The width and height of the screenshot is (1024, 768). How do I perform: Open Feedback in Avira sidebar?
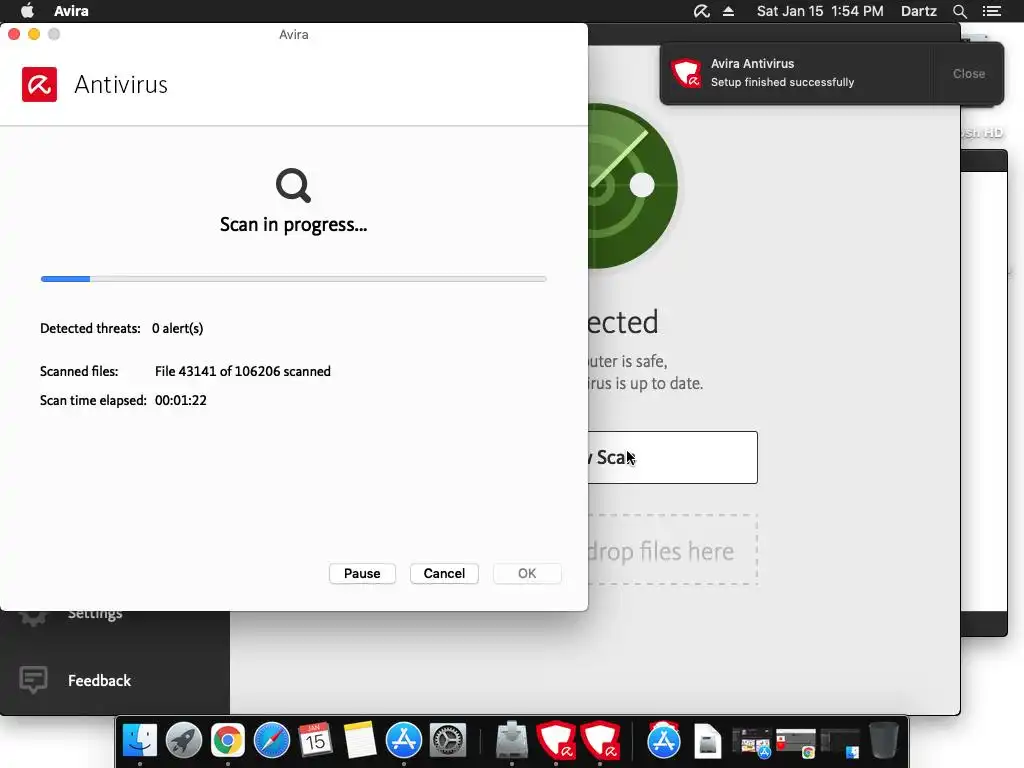[x=99, y=680]
